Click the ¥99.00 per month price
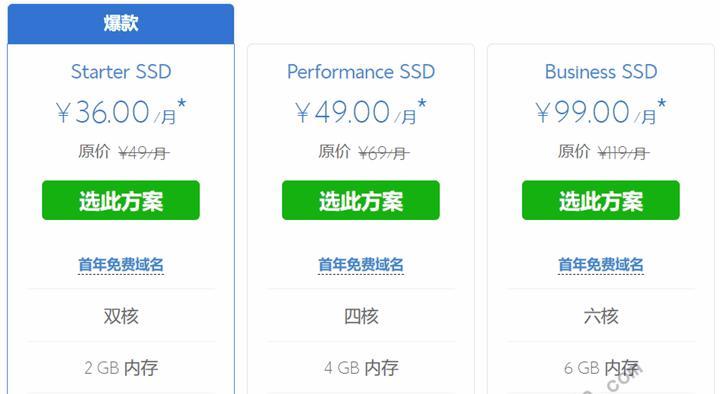 point(601,112)
